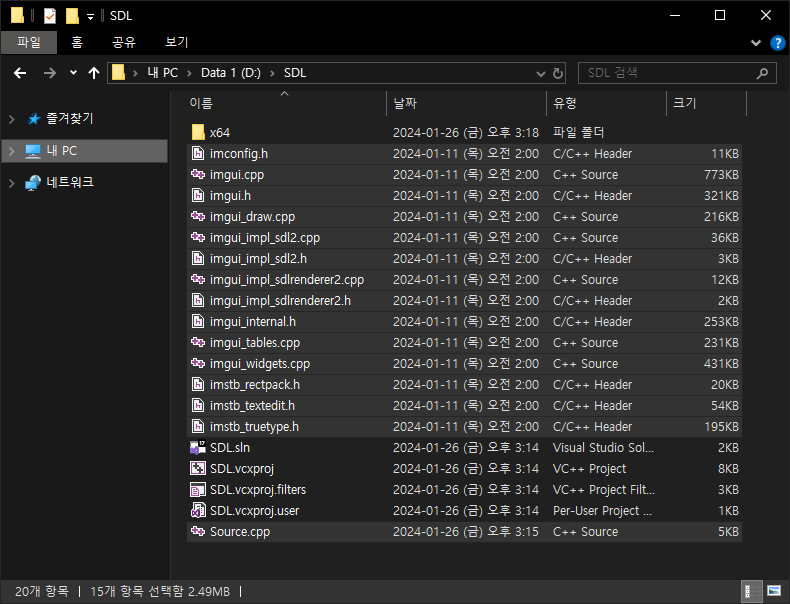Open the 공유 ribbon tab
This screenshot has height=604, width=790.
124,42
